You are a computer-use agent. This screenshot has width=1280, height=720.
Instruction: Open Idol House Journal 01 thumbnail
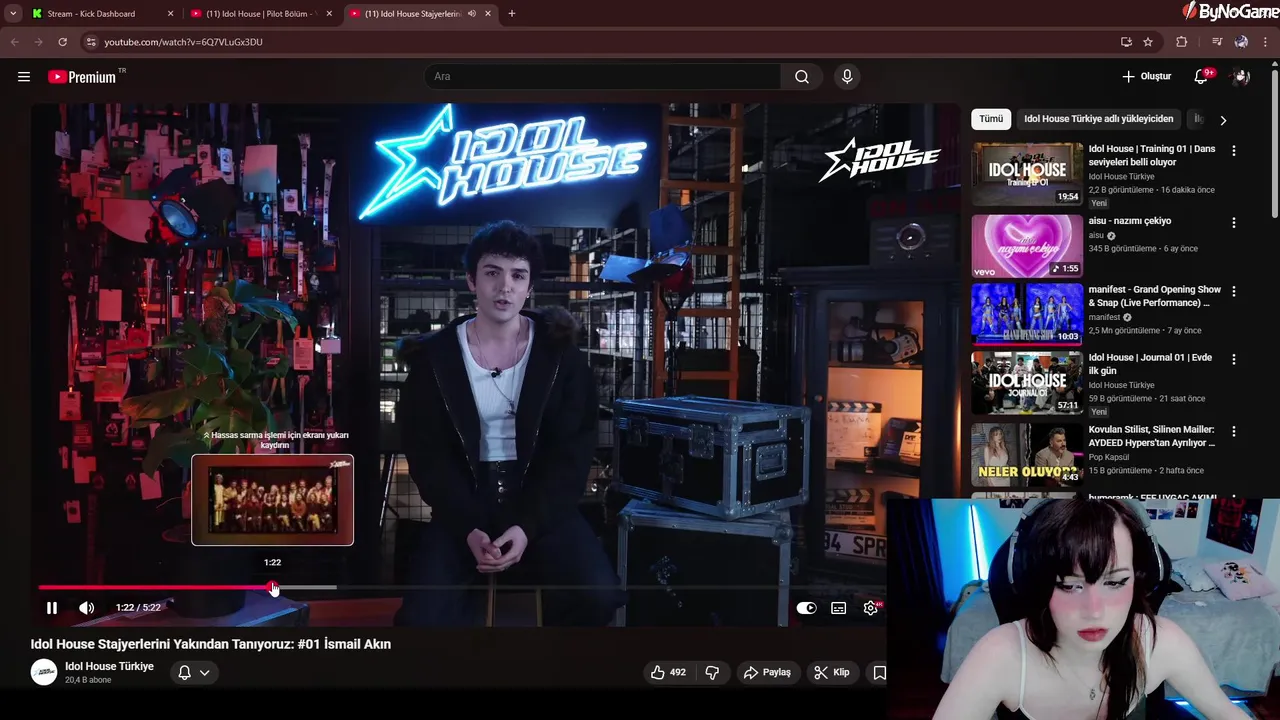pyautogui.click(x=1027, y=383)
